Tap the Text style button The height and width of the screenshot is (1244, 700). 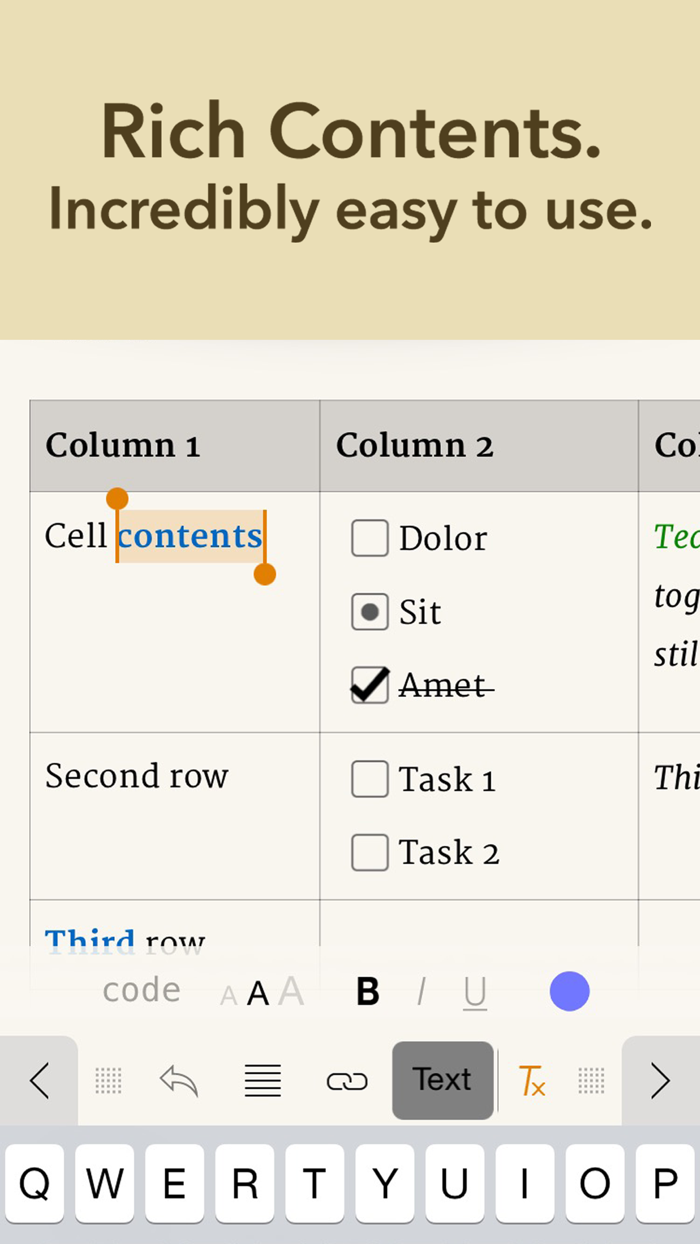442,1080
